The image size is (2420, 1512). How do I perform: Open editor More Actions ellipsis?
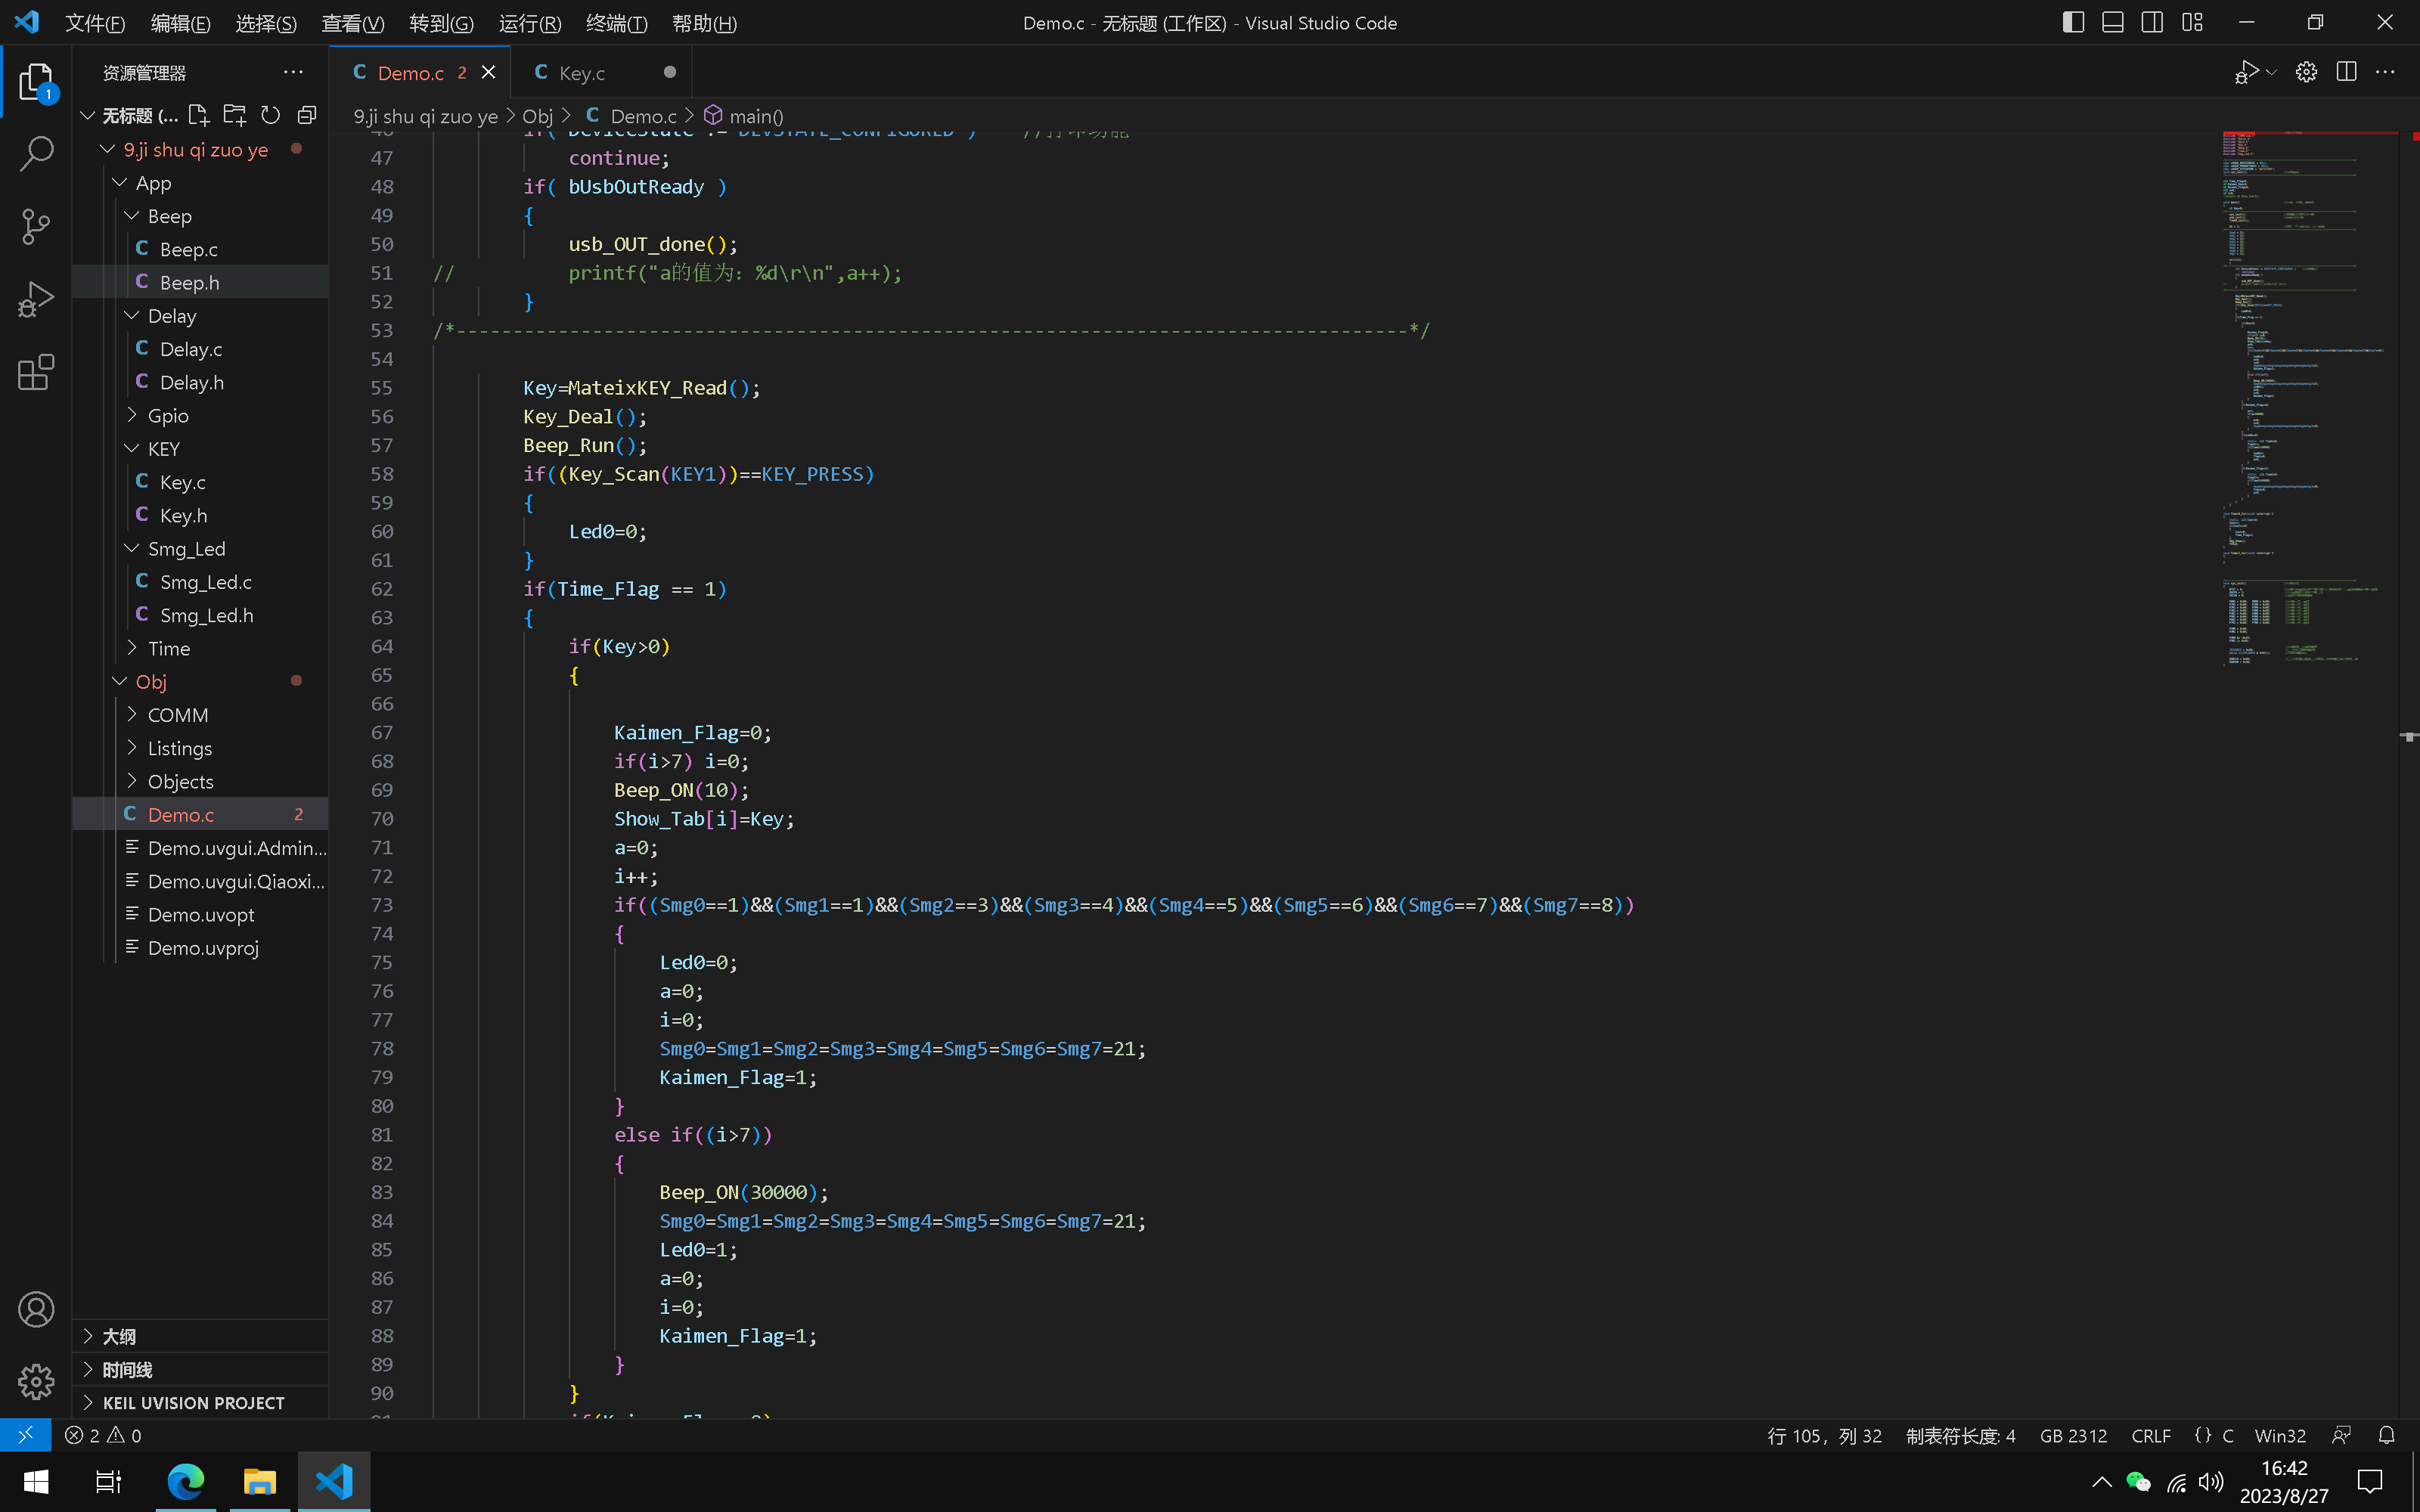click(x=2385, y=72)
